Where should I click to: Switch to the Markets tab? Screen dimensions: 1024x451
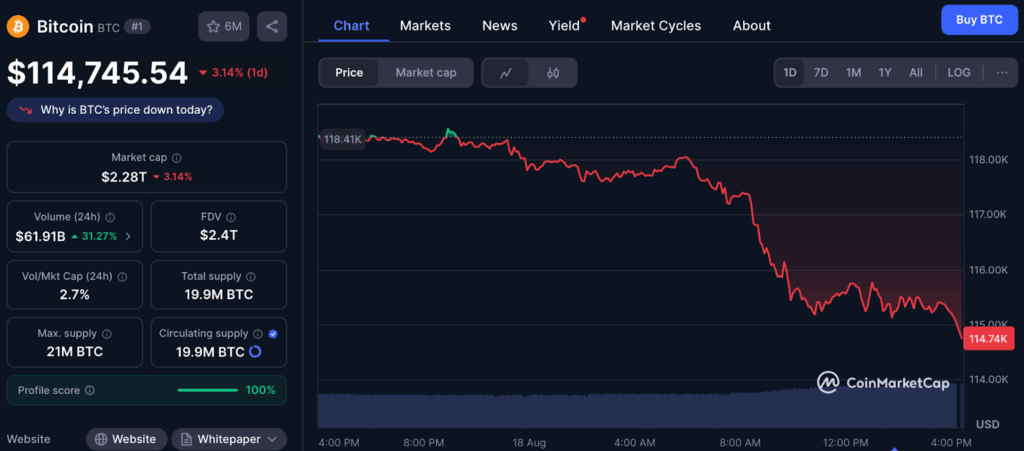click(425, 26)
